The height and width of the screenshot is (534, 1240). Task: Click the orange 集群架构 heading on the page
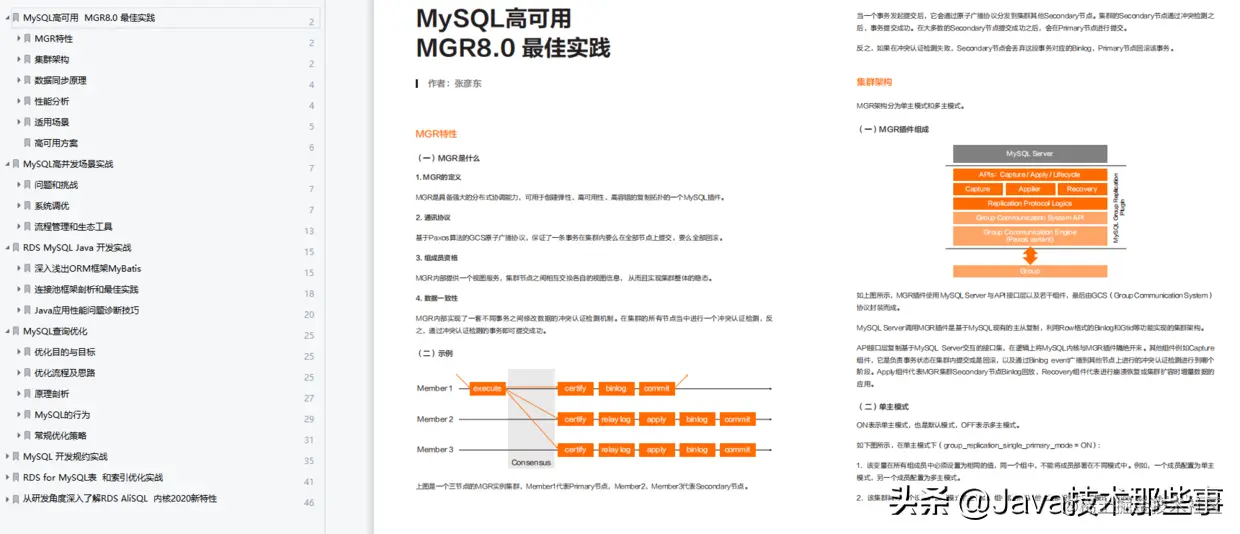[874, 82]
